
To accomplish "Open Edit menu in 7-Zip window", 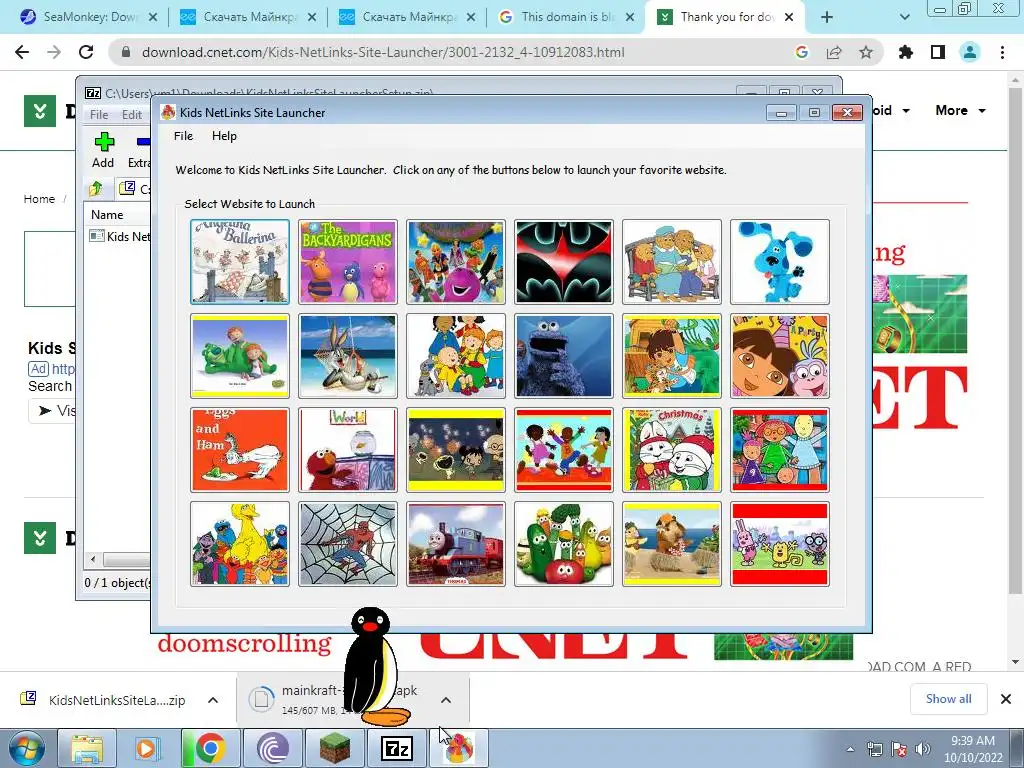I will (132, 114).
